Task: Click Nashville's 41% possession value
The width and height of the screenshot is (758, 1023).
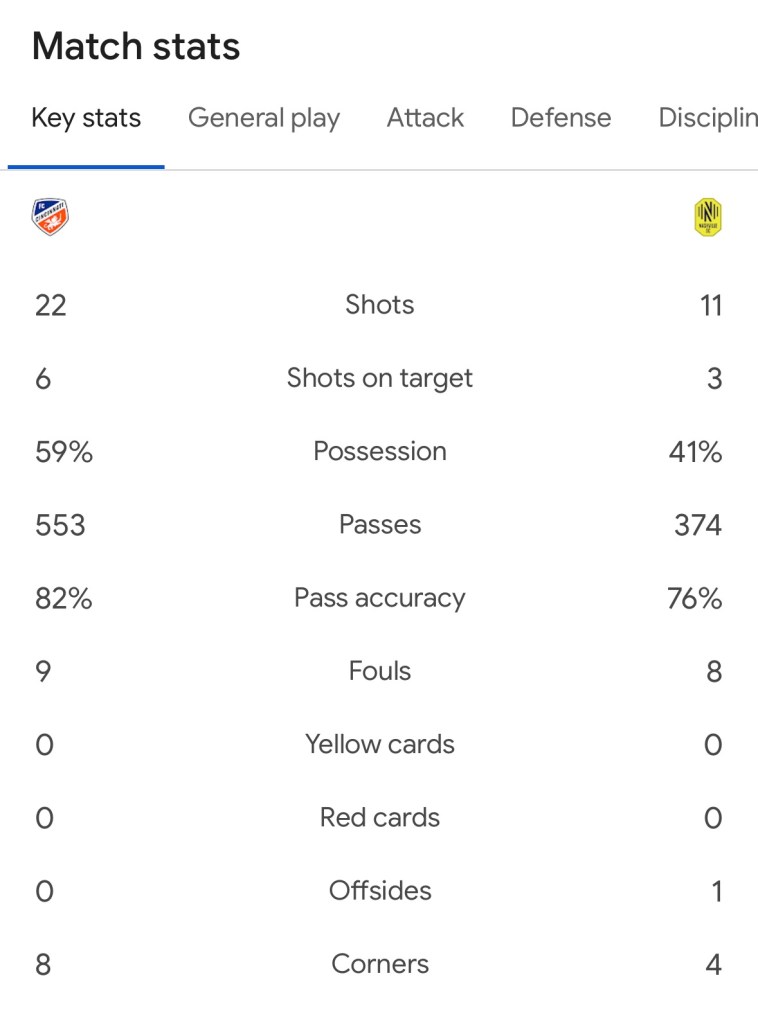Action: pyautogui.click(x=695, y=452)
